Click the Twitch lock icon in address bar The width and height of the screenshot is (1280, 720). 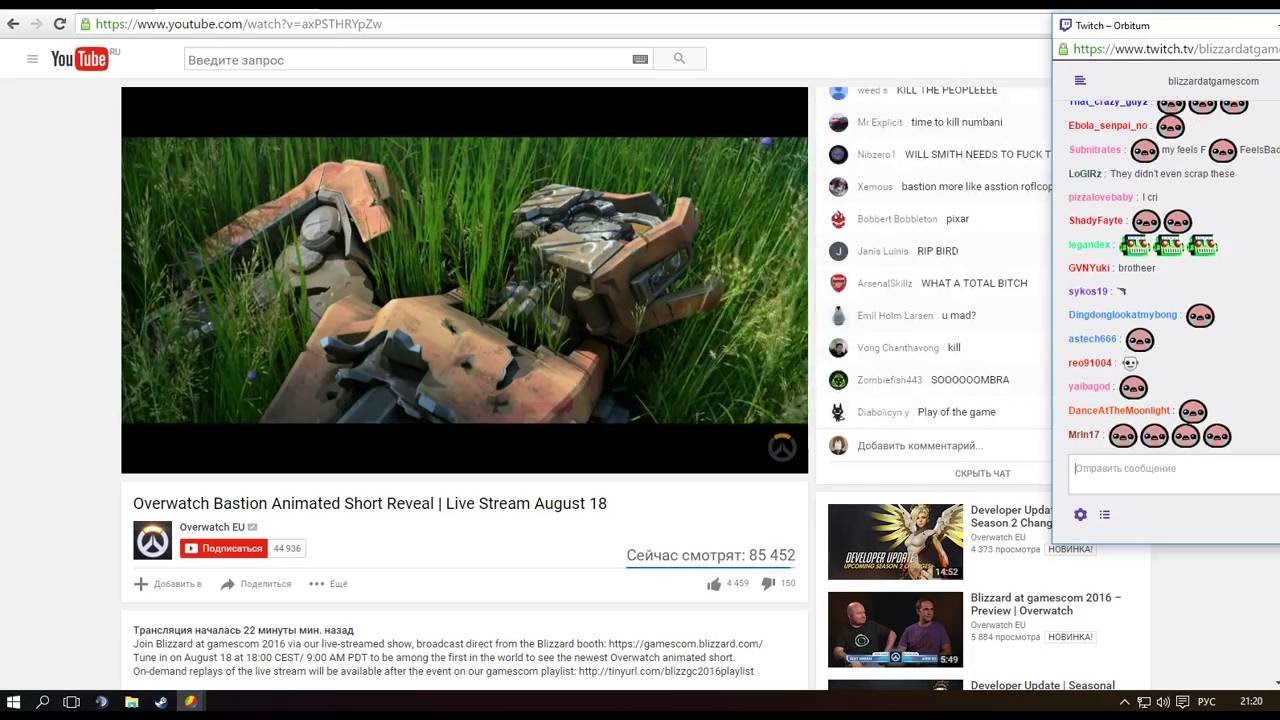[x=1064, y=49]
